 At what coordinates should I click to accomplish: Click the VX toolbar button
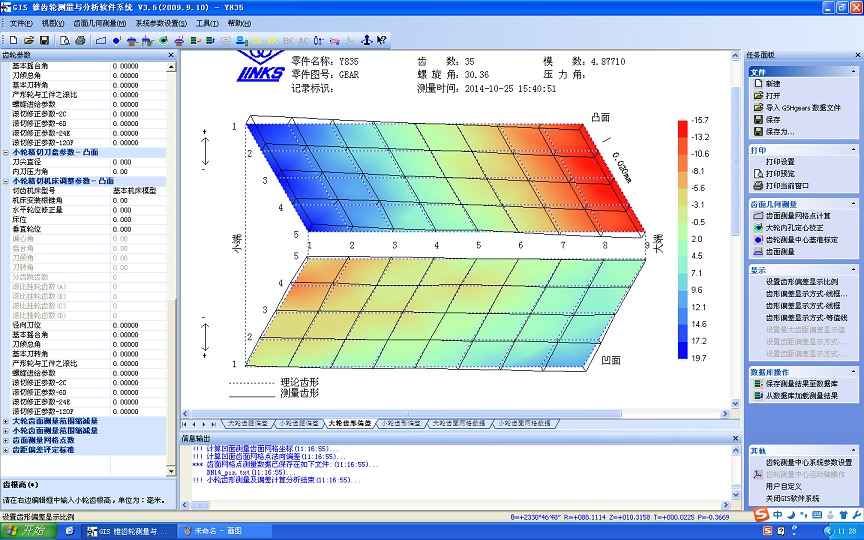(x=272, y=41)
